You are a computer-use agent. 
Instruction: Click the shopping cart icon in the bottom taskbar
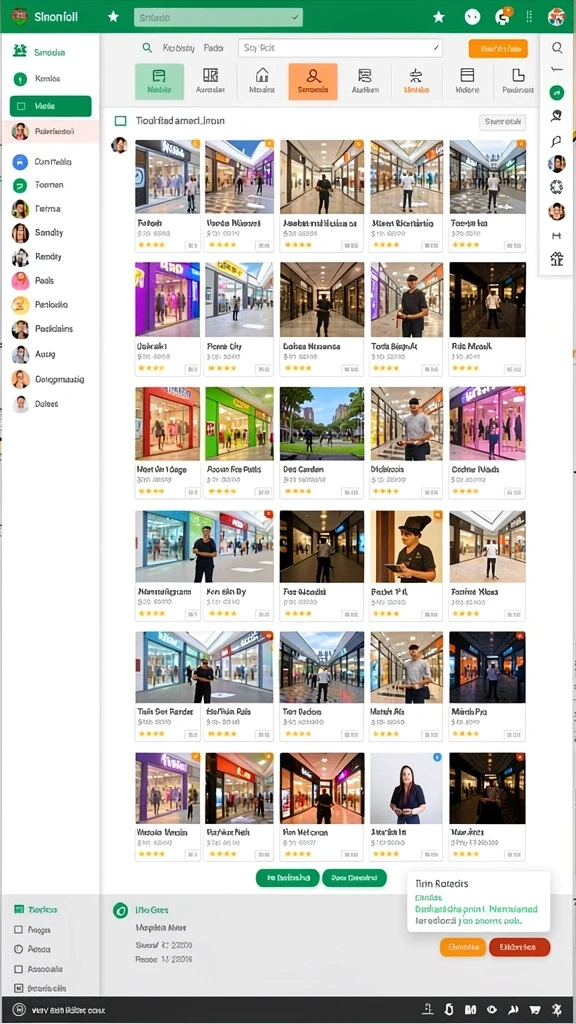tap(534, 1010)
